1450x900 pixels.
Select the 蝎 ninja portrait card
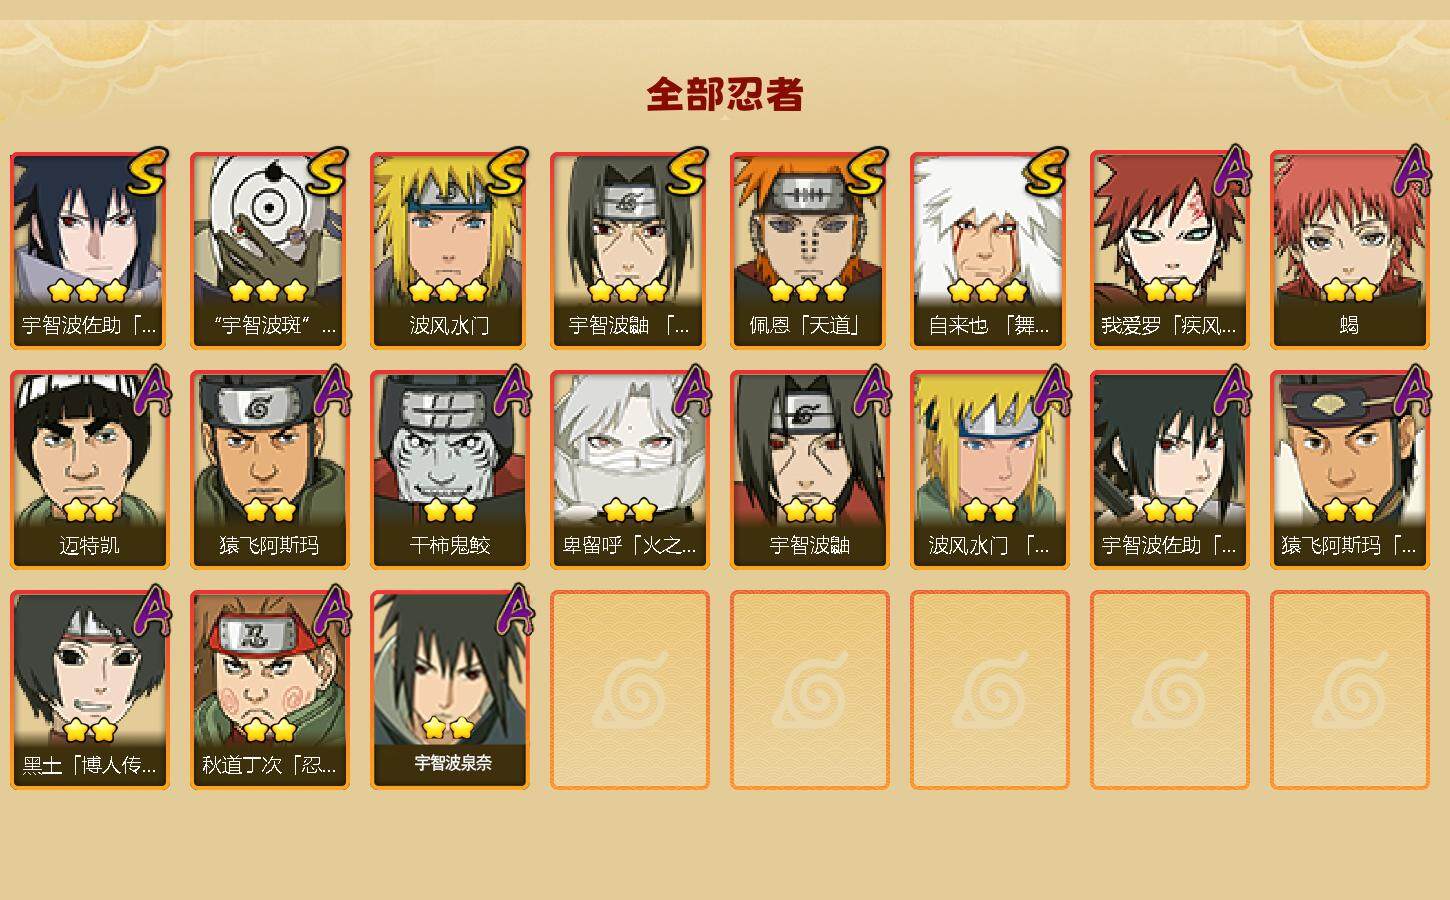coord(1349,250)
